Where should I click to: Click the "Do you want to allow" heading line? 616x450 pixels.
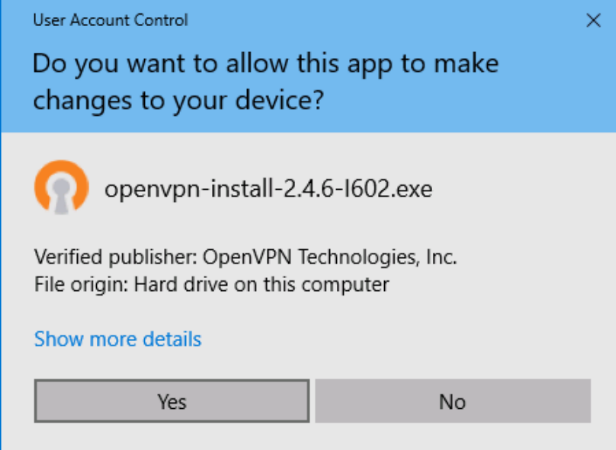[x=265, y=65]
